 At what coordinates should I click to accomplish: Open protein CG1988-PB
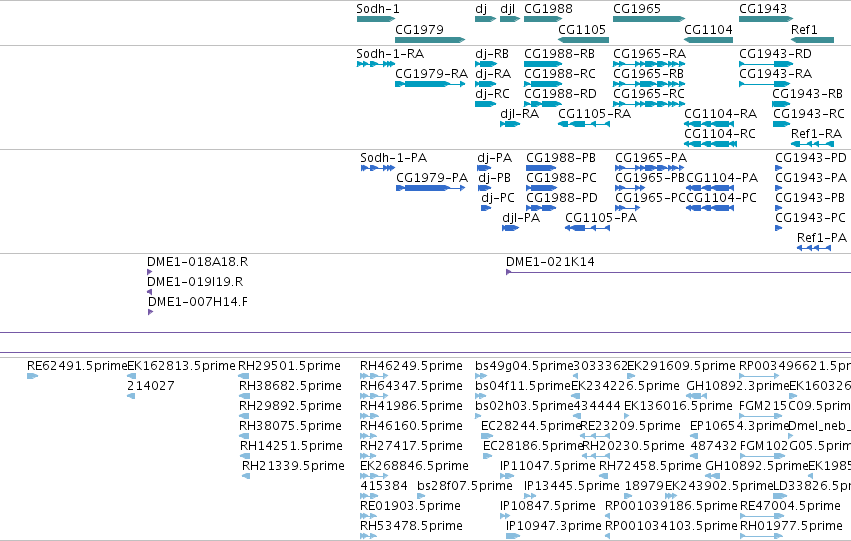tap(541, 168)
